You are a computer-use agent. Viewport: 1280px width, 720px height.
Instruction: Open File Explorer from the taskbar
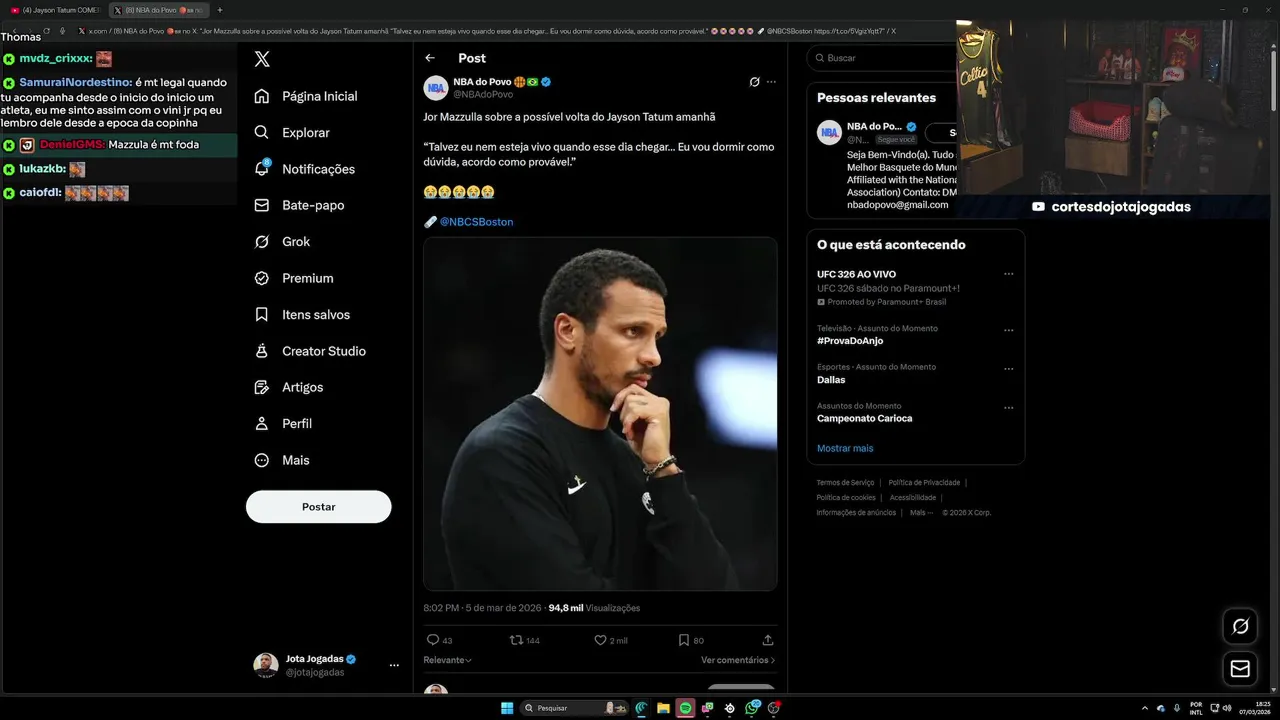click(663, 708)
